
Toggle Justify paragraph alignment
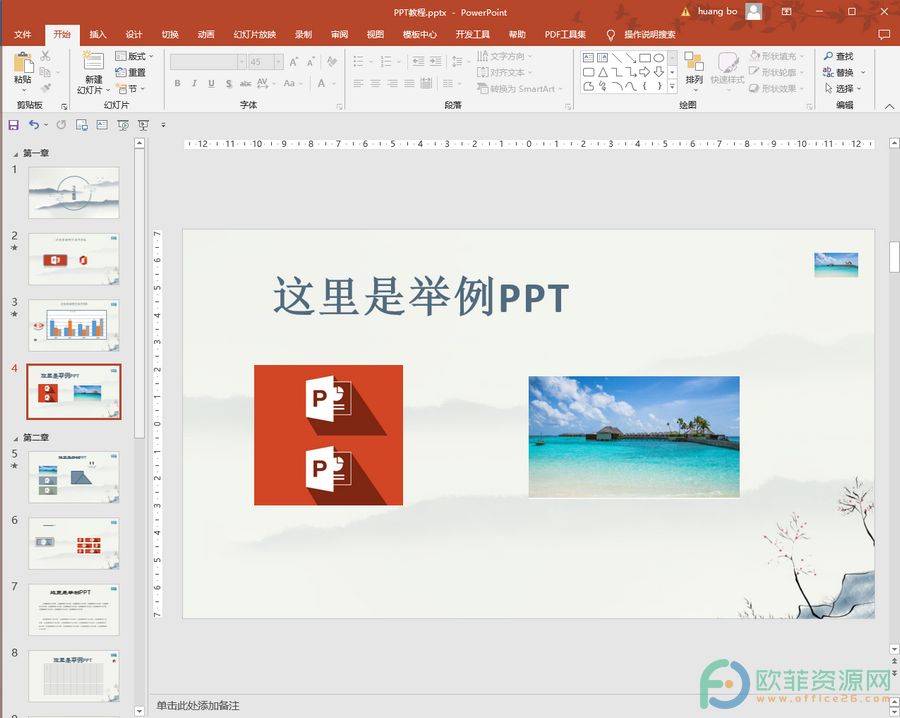tap(409, 83)
